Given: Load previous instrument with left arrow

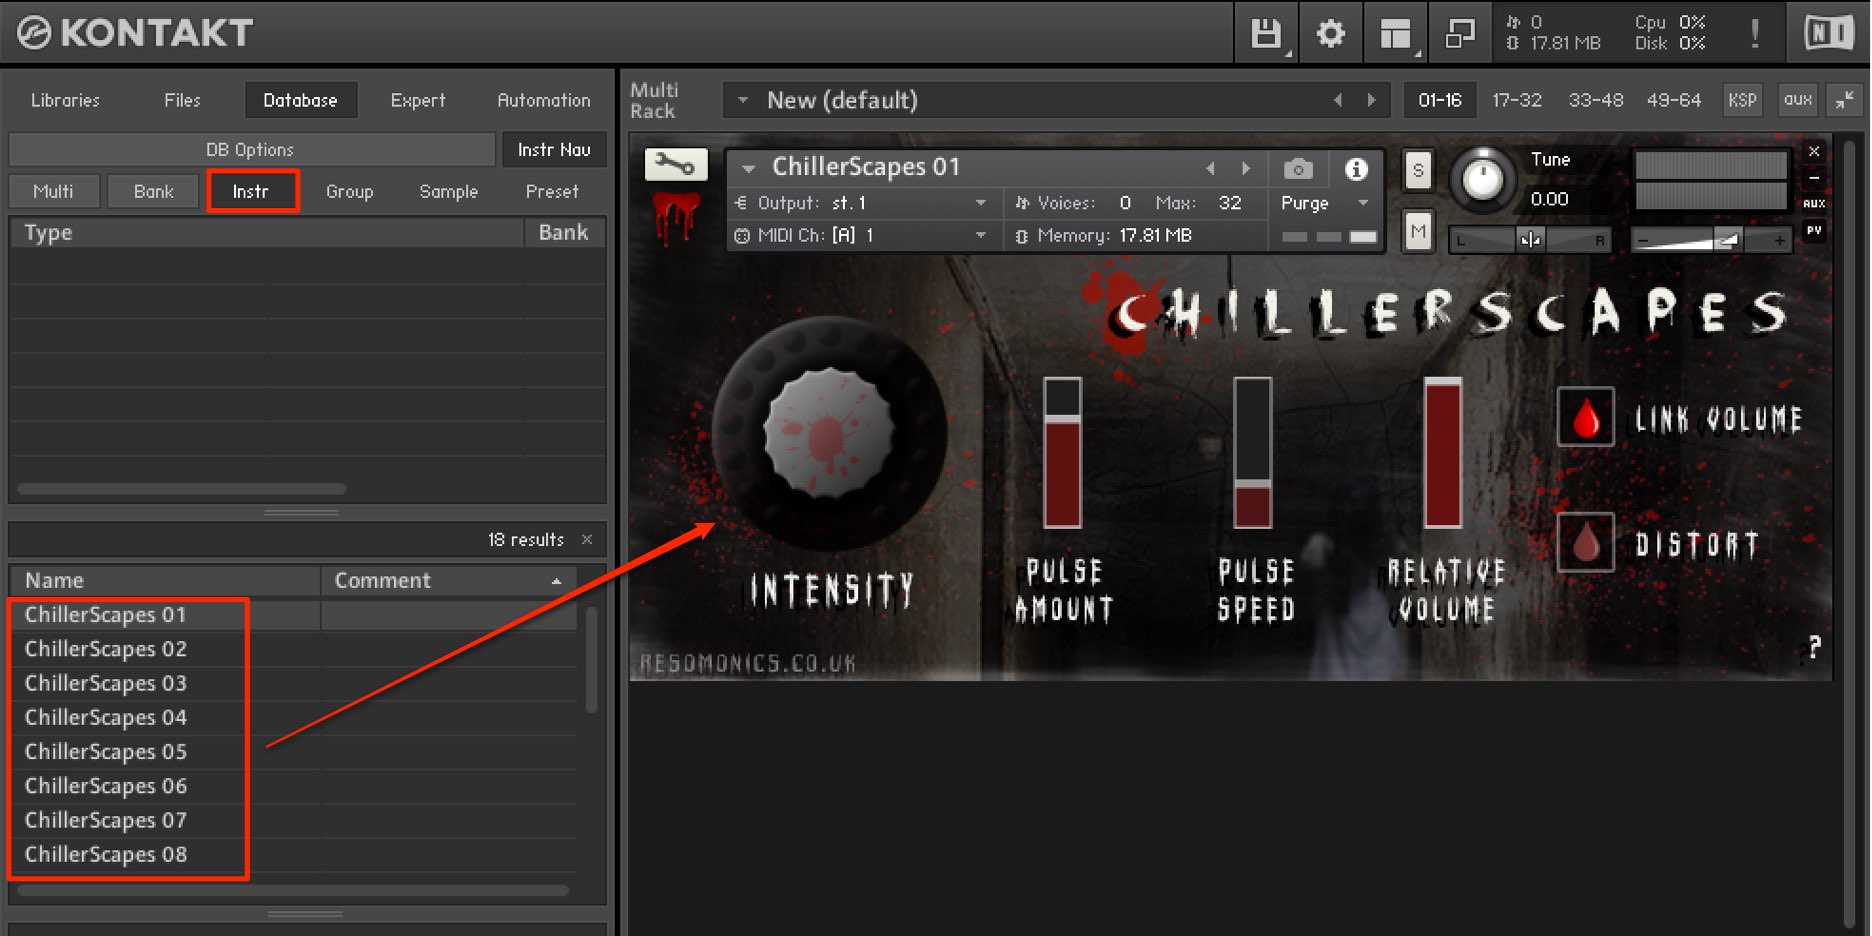Looking at the screenshot, I should (x=1211, y=168).
